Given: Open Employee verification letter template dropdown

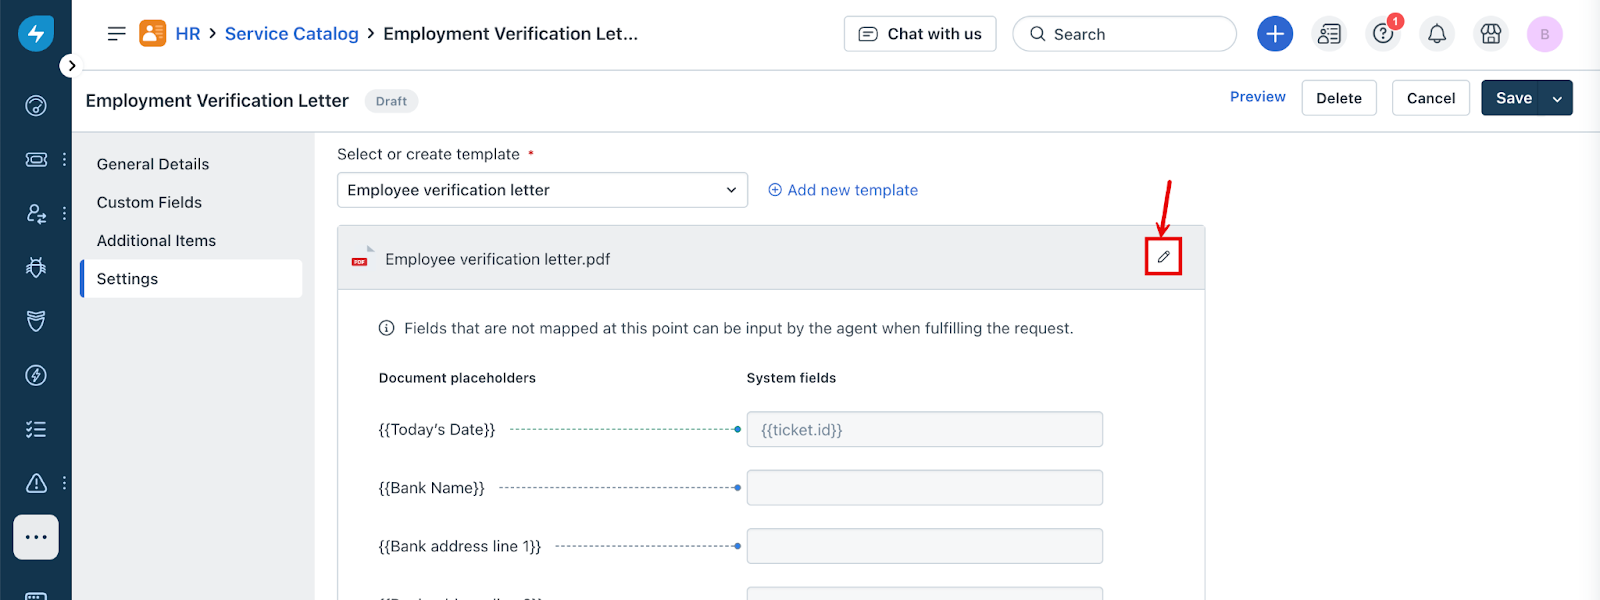Looking at the screenshot, I should coord(542,190).
